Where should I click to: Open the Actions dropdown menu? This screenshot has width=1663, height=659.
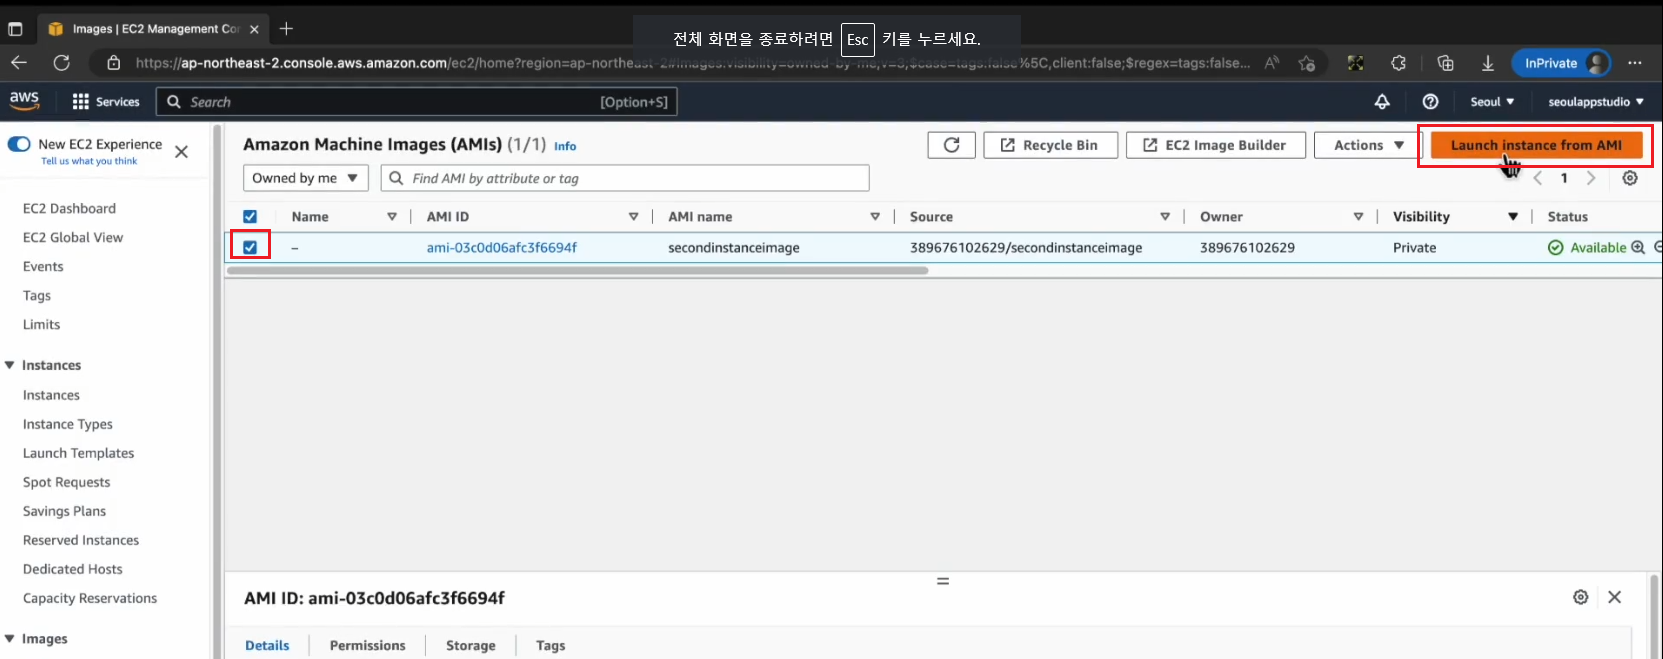click(x=1368, y=145)
